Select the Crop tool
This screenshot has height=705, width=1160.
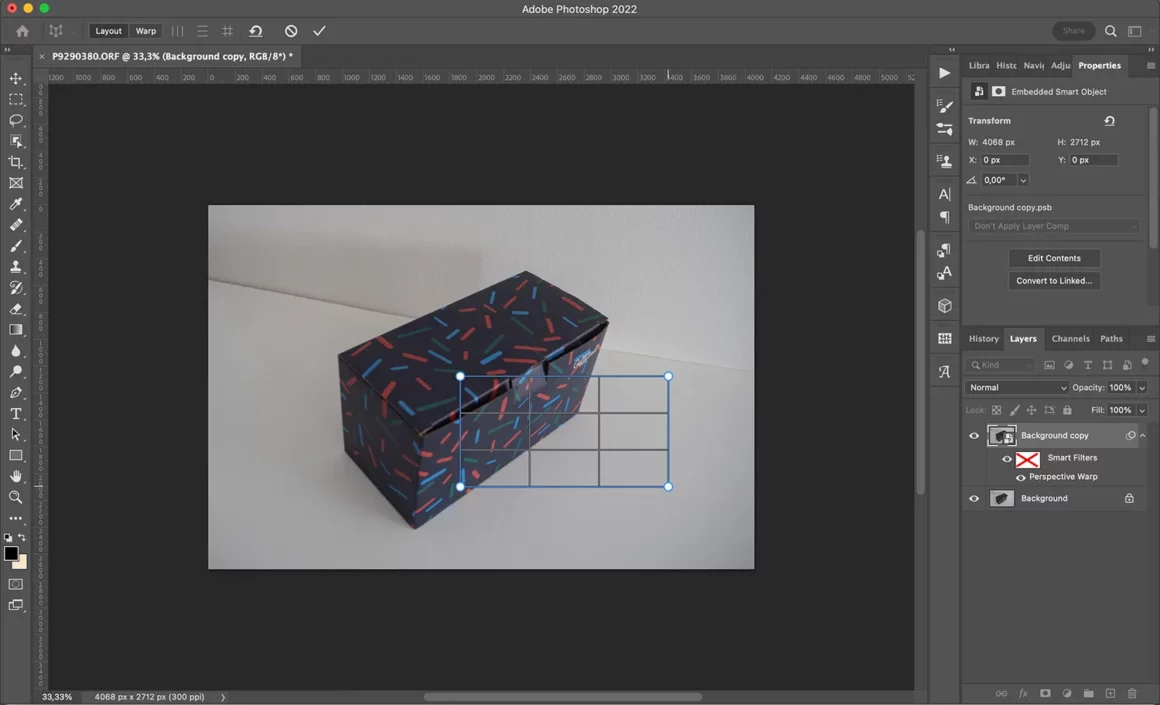(16, 162)
